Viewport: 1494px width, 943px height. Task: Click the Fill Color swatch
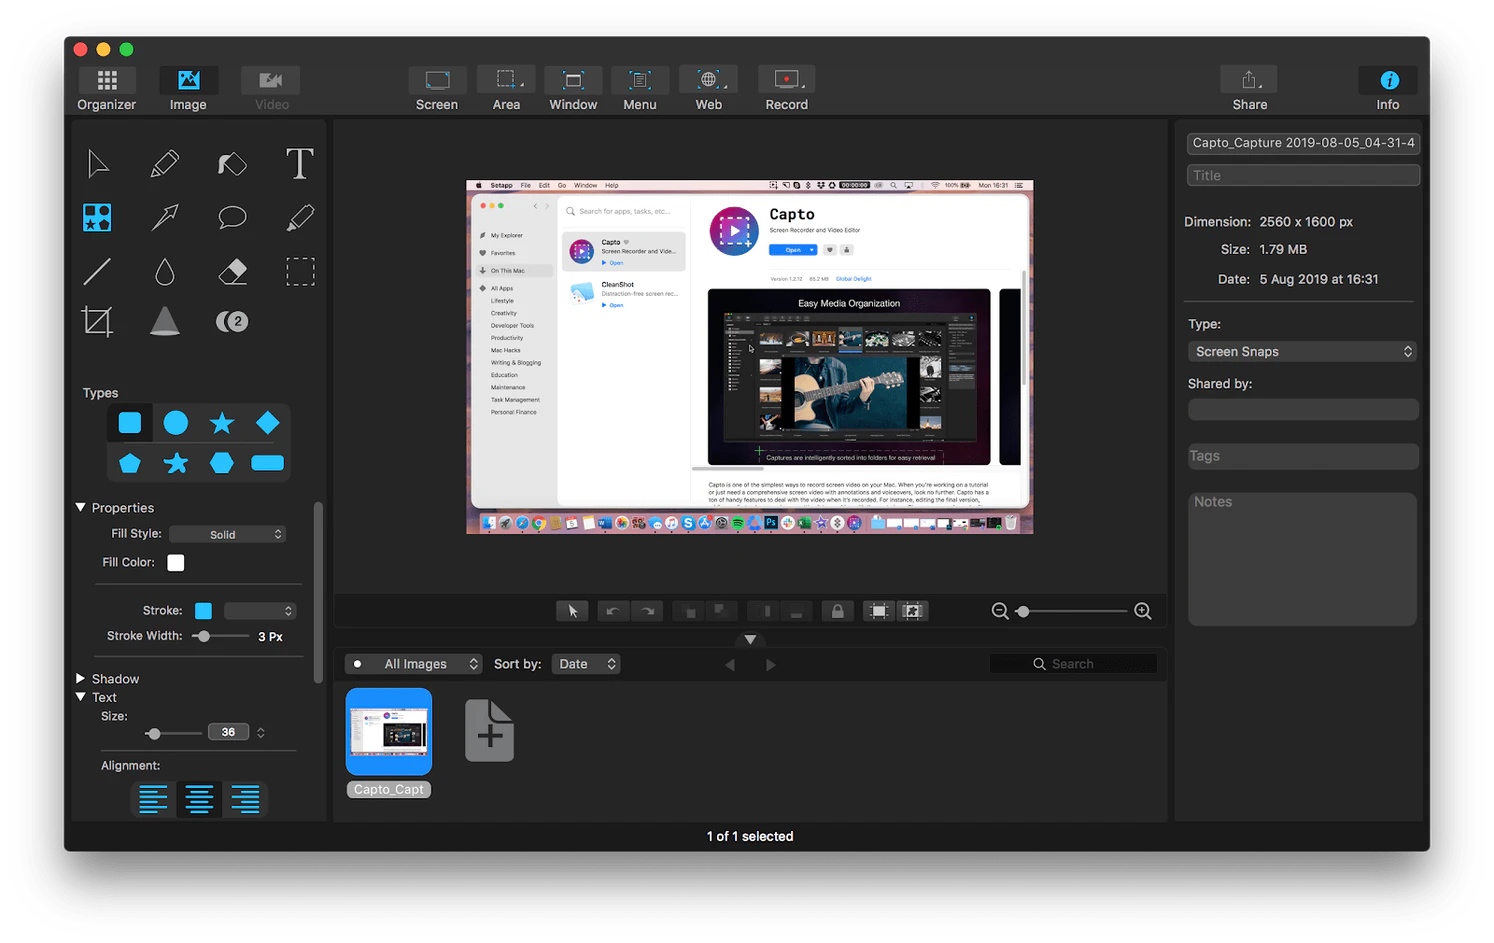175,562
